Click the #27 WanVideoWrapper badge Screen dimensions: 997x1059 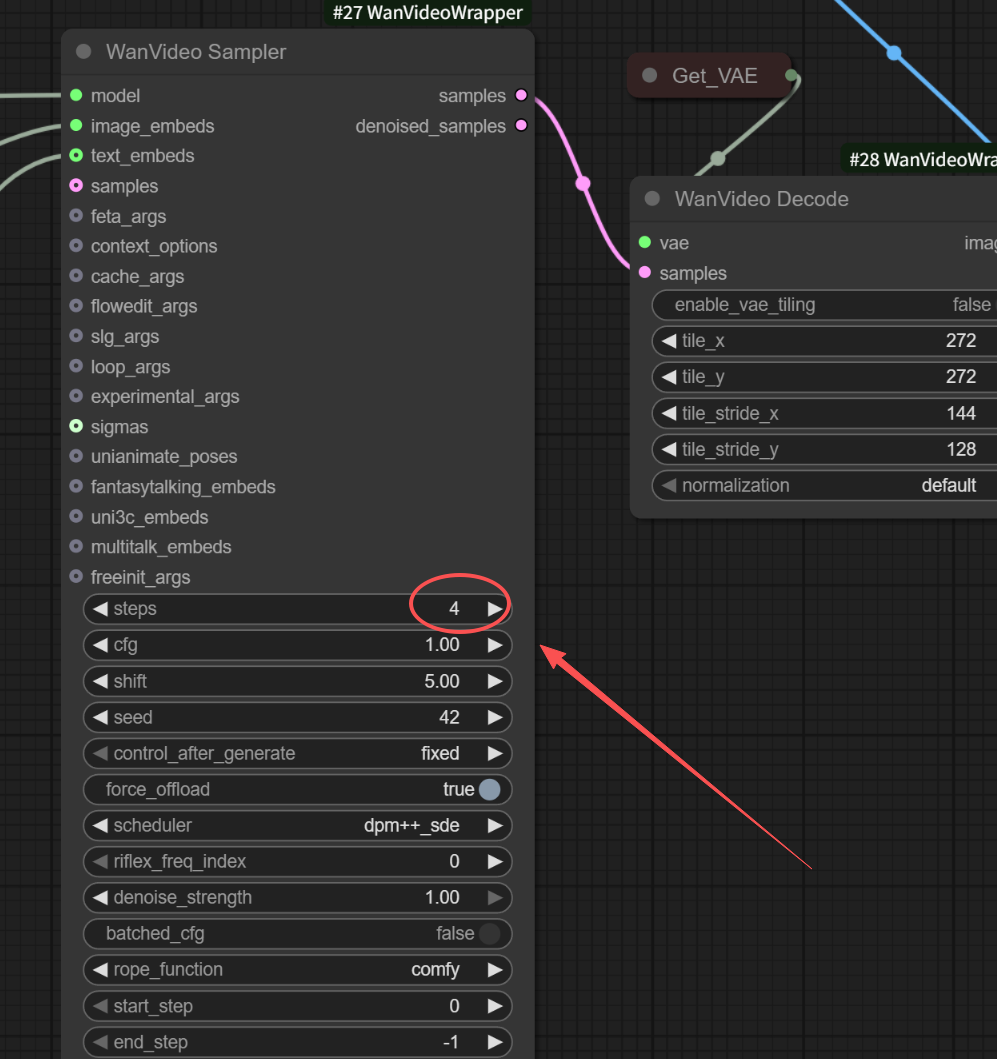[x=428, y=12]
